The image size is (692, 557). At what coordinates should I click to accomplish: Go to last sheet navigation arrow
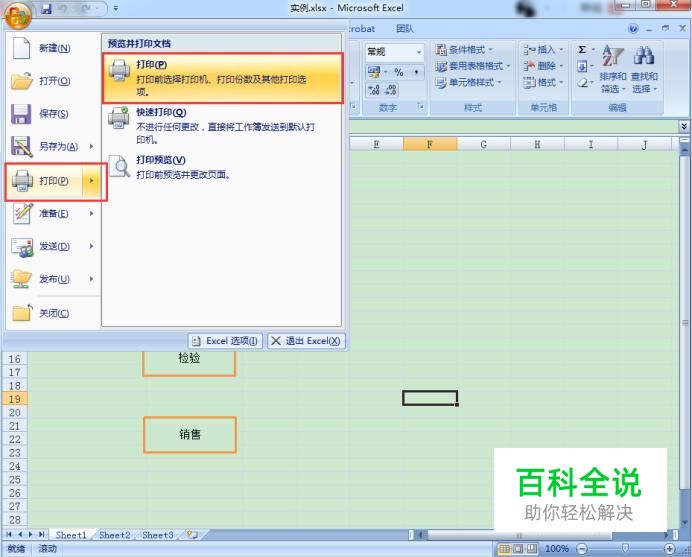click(x=41, y=534)
